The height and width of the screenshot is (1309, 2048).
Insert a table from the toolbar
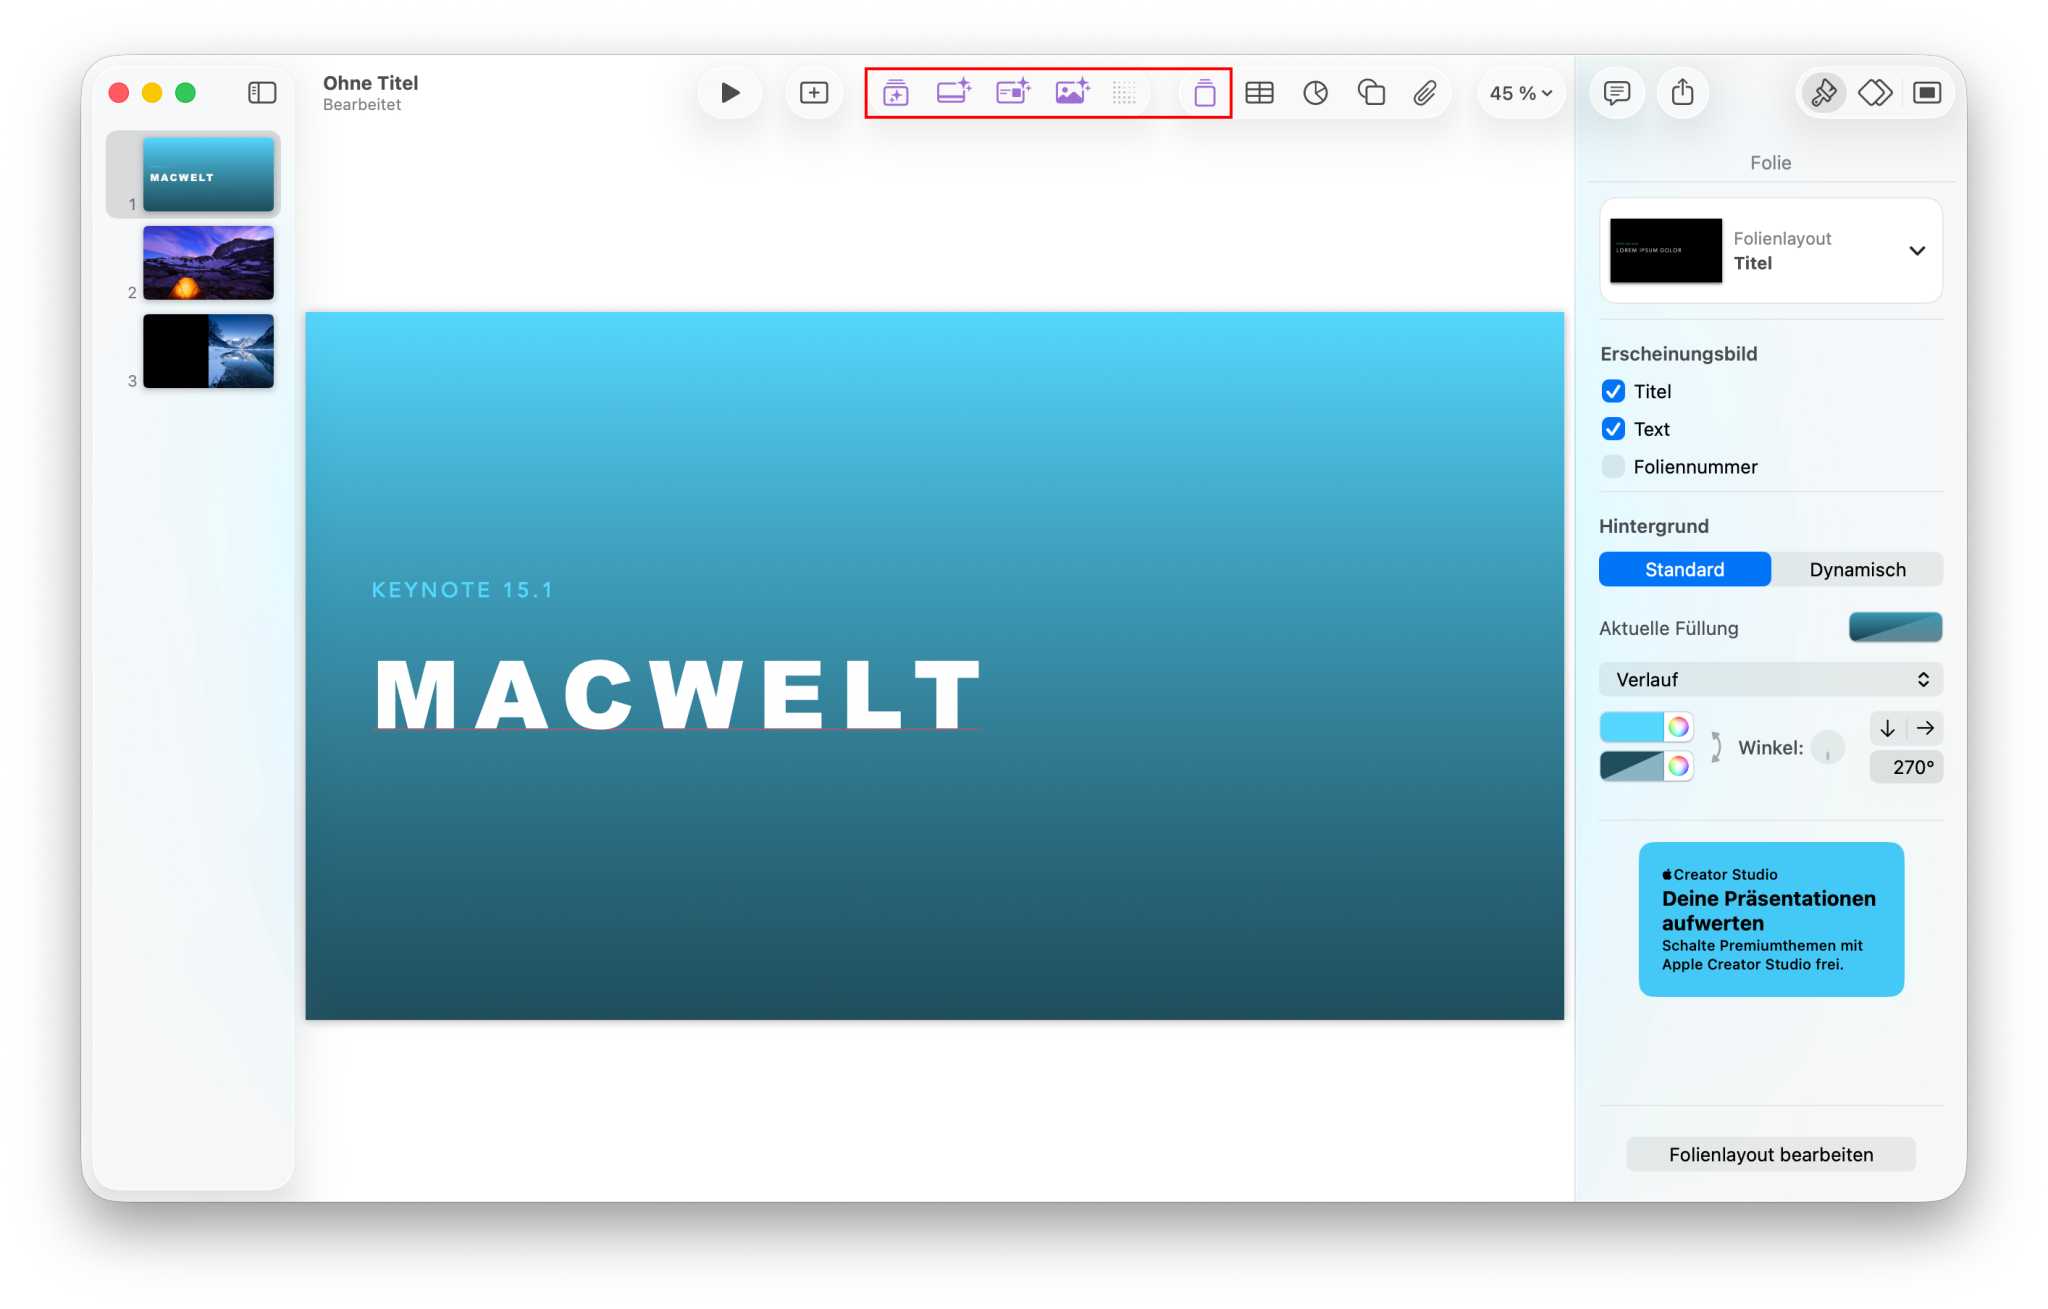[x=1259, y=93]
